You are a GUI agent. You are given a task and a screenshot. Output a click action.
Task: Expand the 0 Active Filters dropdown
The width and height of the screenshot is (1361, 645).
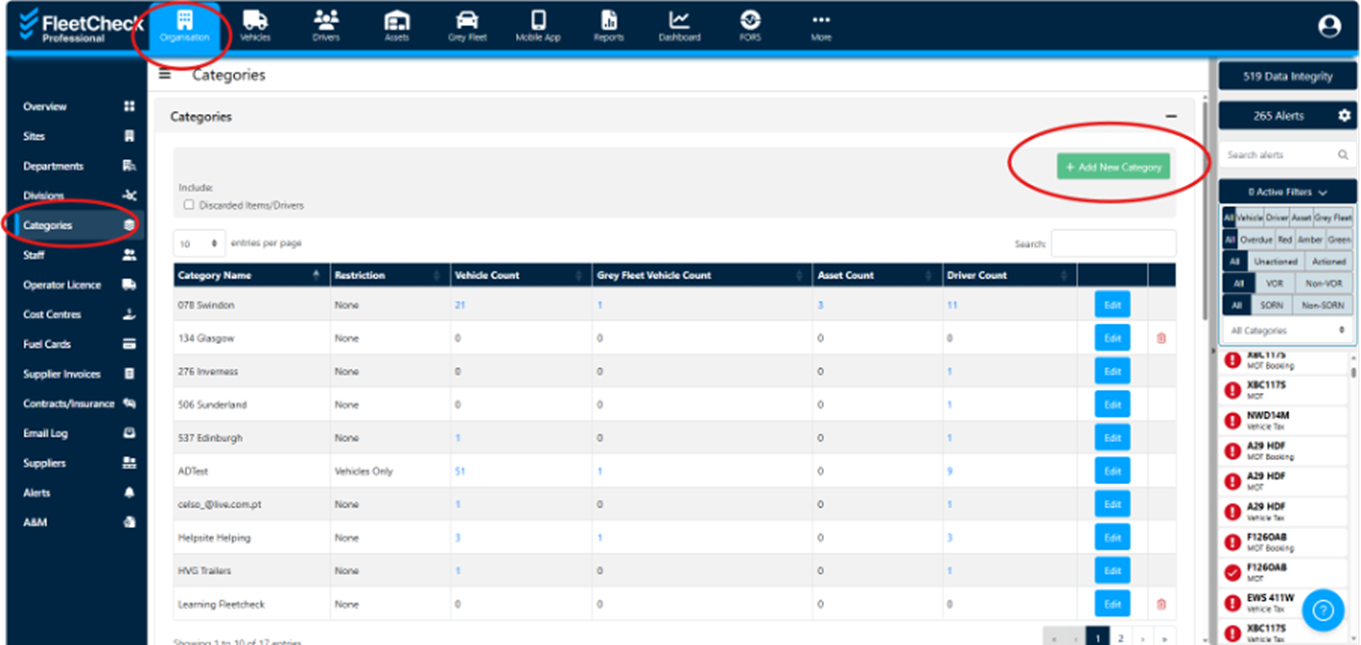click(1287, 191)
